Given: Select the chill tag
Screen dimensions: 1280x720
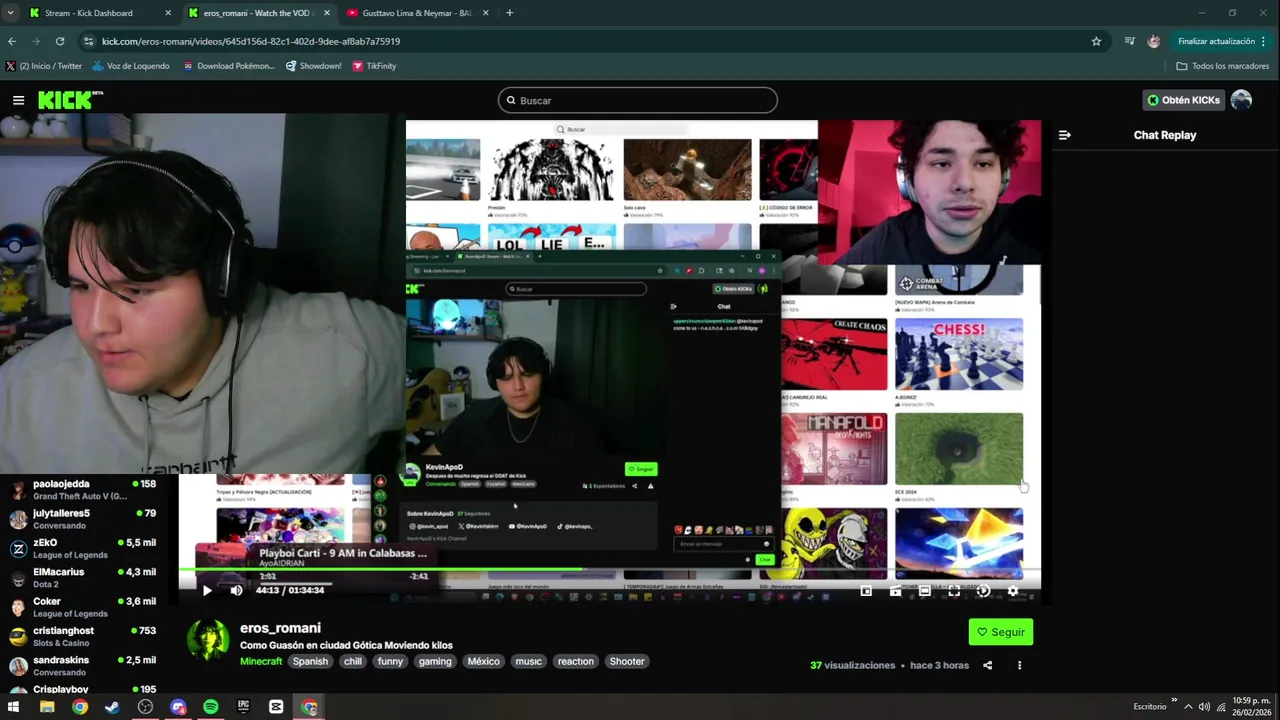Looking at the screenshot, I should [x=352, y=661].
